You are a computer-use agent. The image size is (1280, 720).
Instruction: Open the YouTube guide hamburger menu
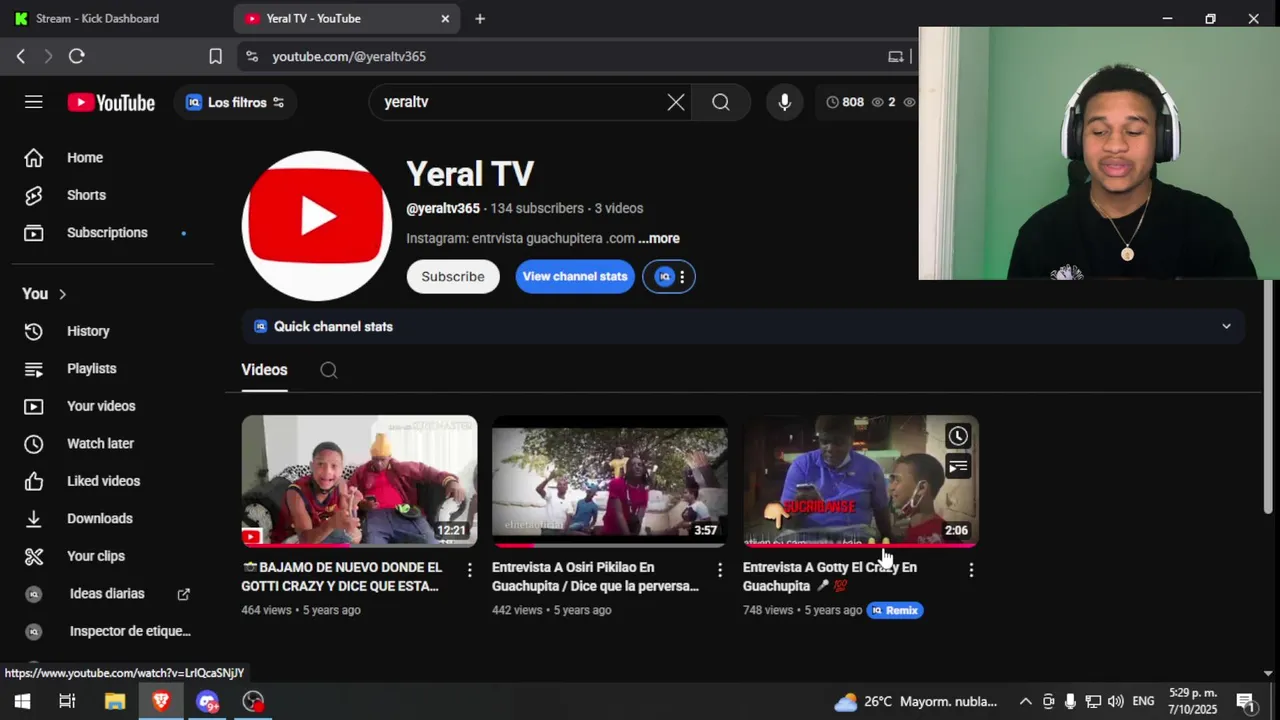[34, 102]
